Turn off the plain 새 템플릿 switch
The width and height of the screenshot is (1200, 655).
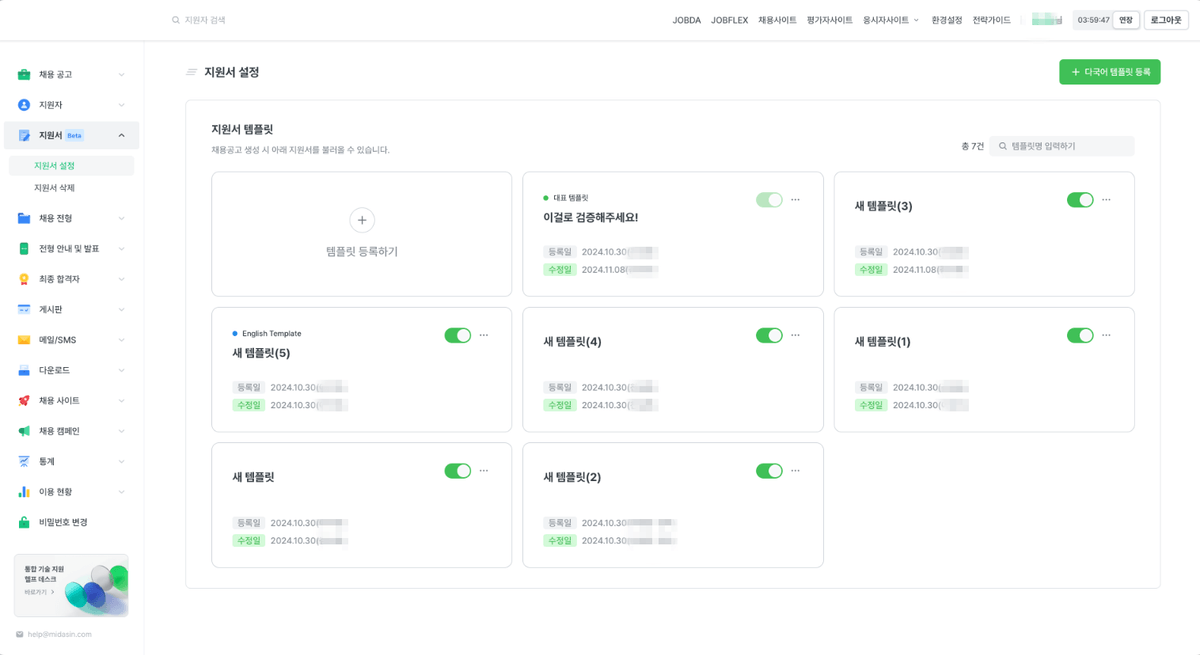pos(458,470)
